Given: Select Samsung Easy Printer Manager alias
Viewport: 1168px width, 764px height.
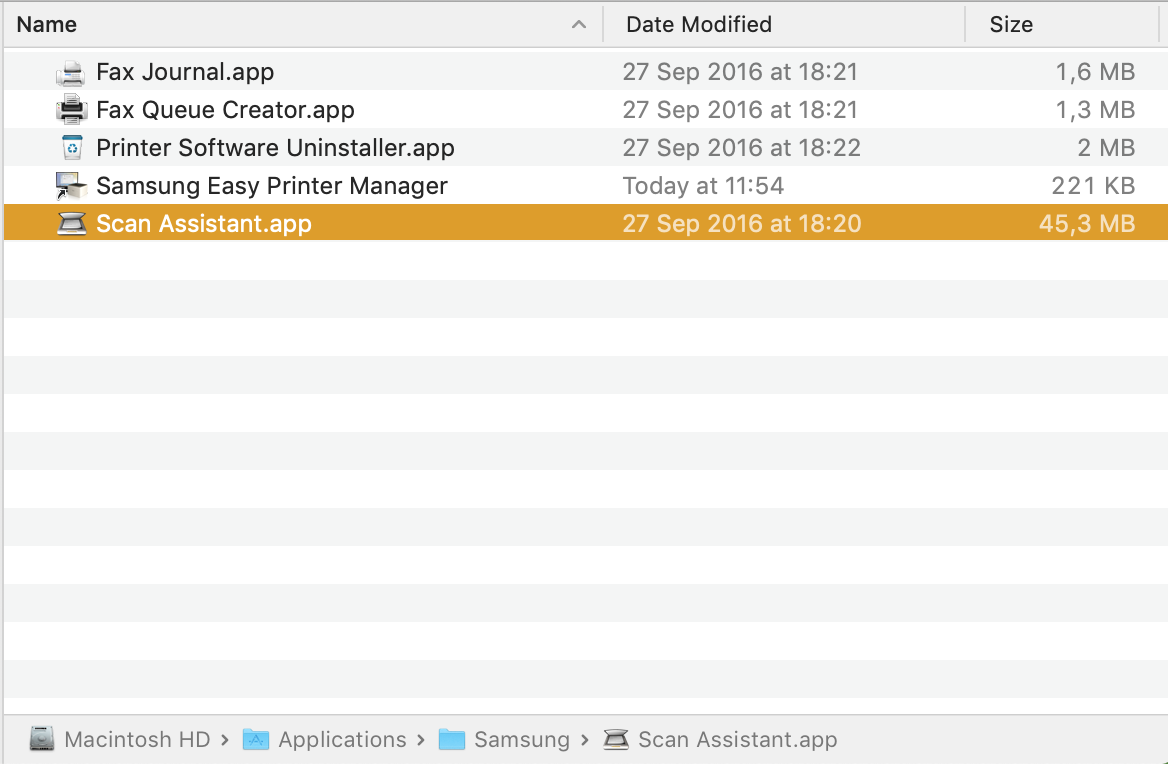Looking at the screenshot, I should [272, 186].
